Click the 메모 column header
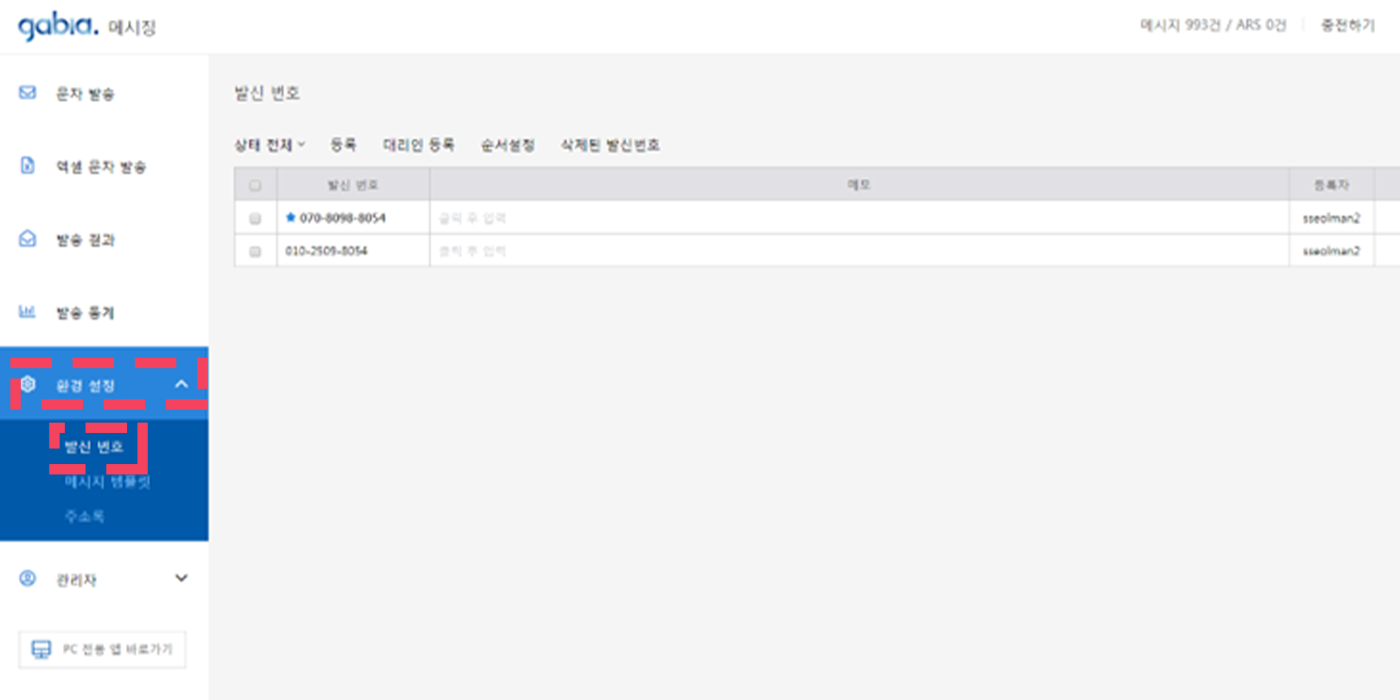This screenshot has width=1400, height=700. (x=859, y=185)
